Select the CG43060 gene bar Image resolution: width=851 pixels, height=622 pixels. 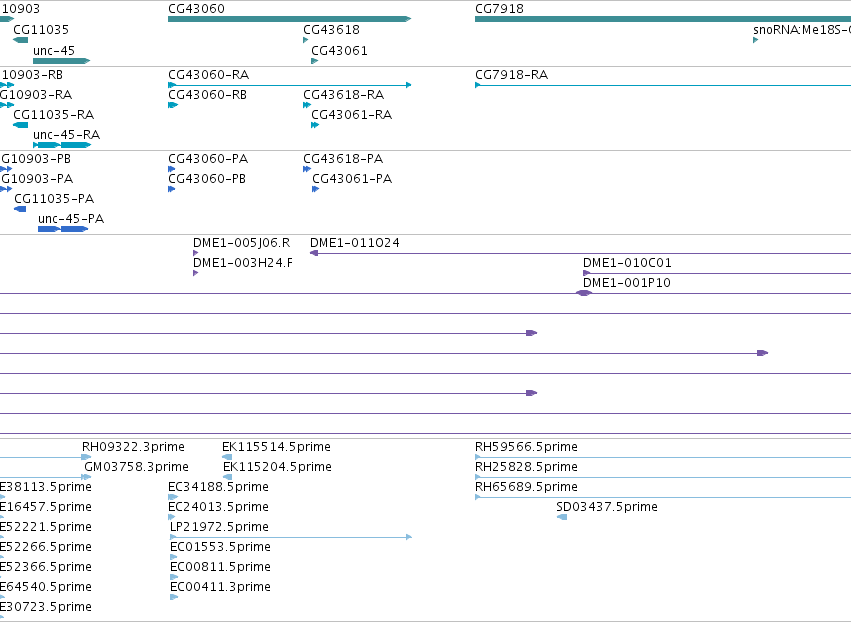click(289, 19)
